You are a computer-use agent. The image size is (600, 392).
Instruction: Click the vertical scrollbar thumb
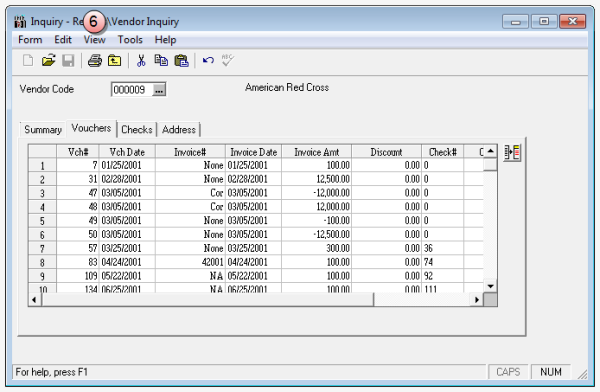(490, 164)
